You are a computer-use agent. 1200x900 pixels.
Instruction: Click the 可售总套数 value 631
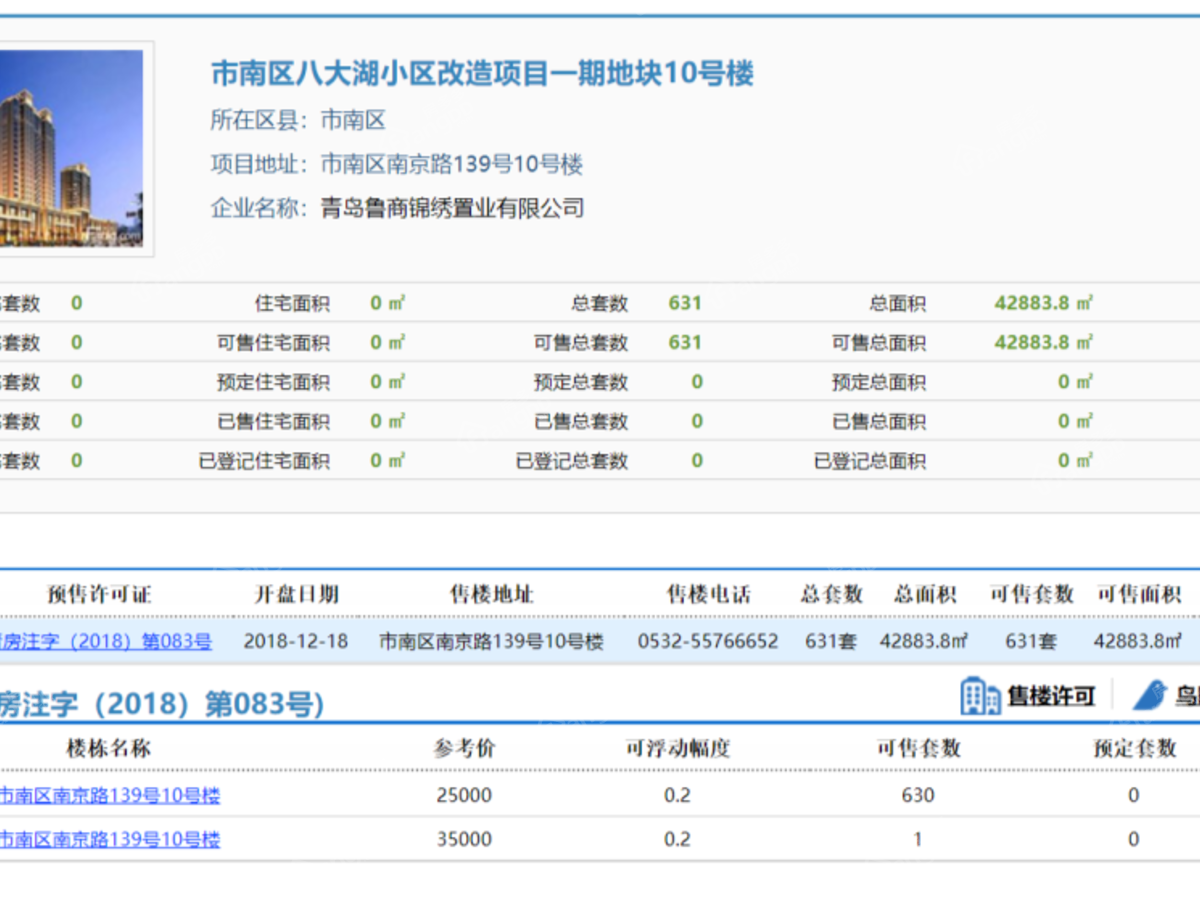click(685, 342)
